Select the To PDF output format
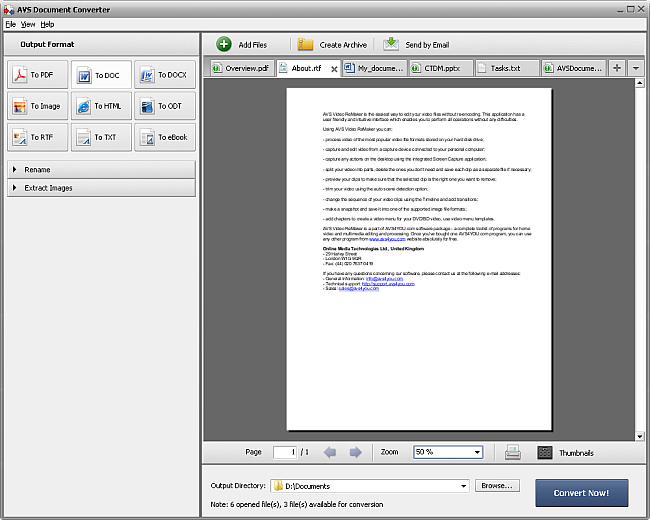Screen dimensions: 650x520 coord(38,75)
